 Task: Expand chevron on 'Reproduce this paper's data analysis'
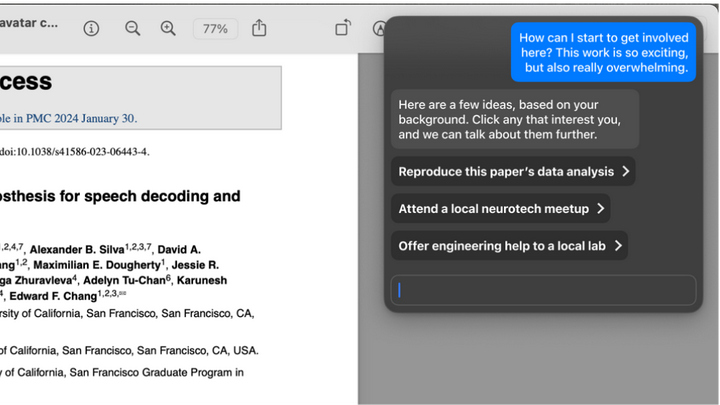626,171
